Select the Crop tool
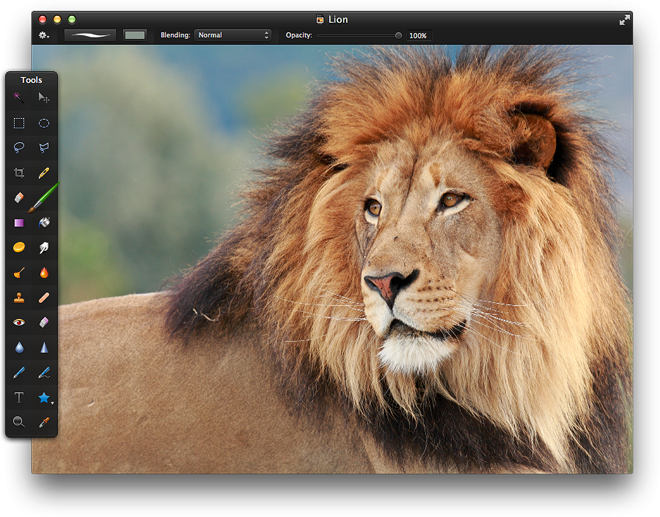The height and width of the screenshot is (517, 660). [x=19, y=173]
